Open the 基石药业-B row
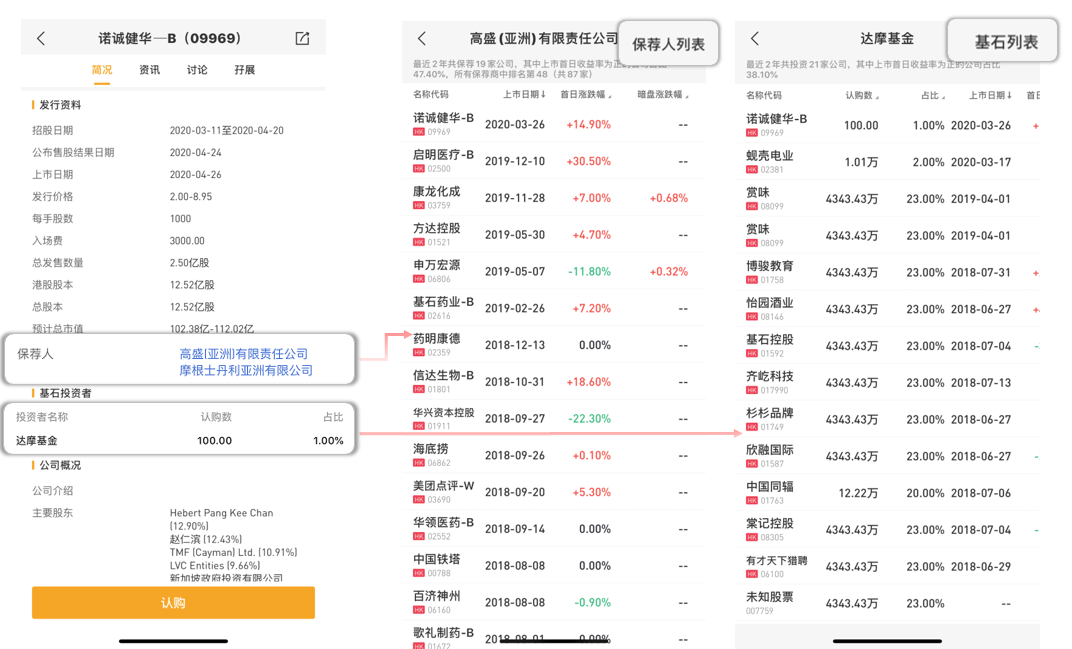 [554, 308]
